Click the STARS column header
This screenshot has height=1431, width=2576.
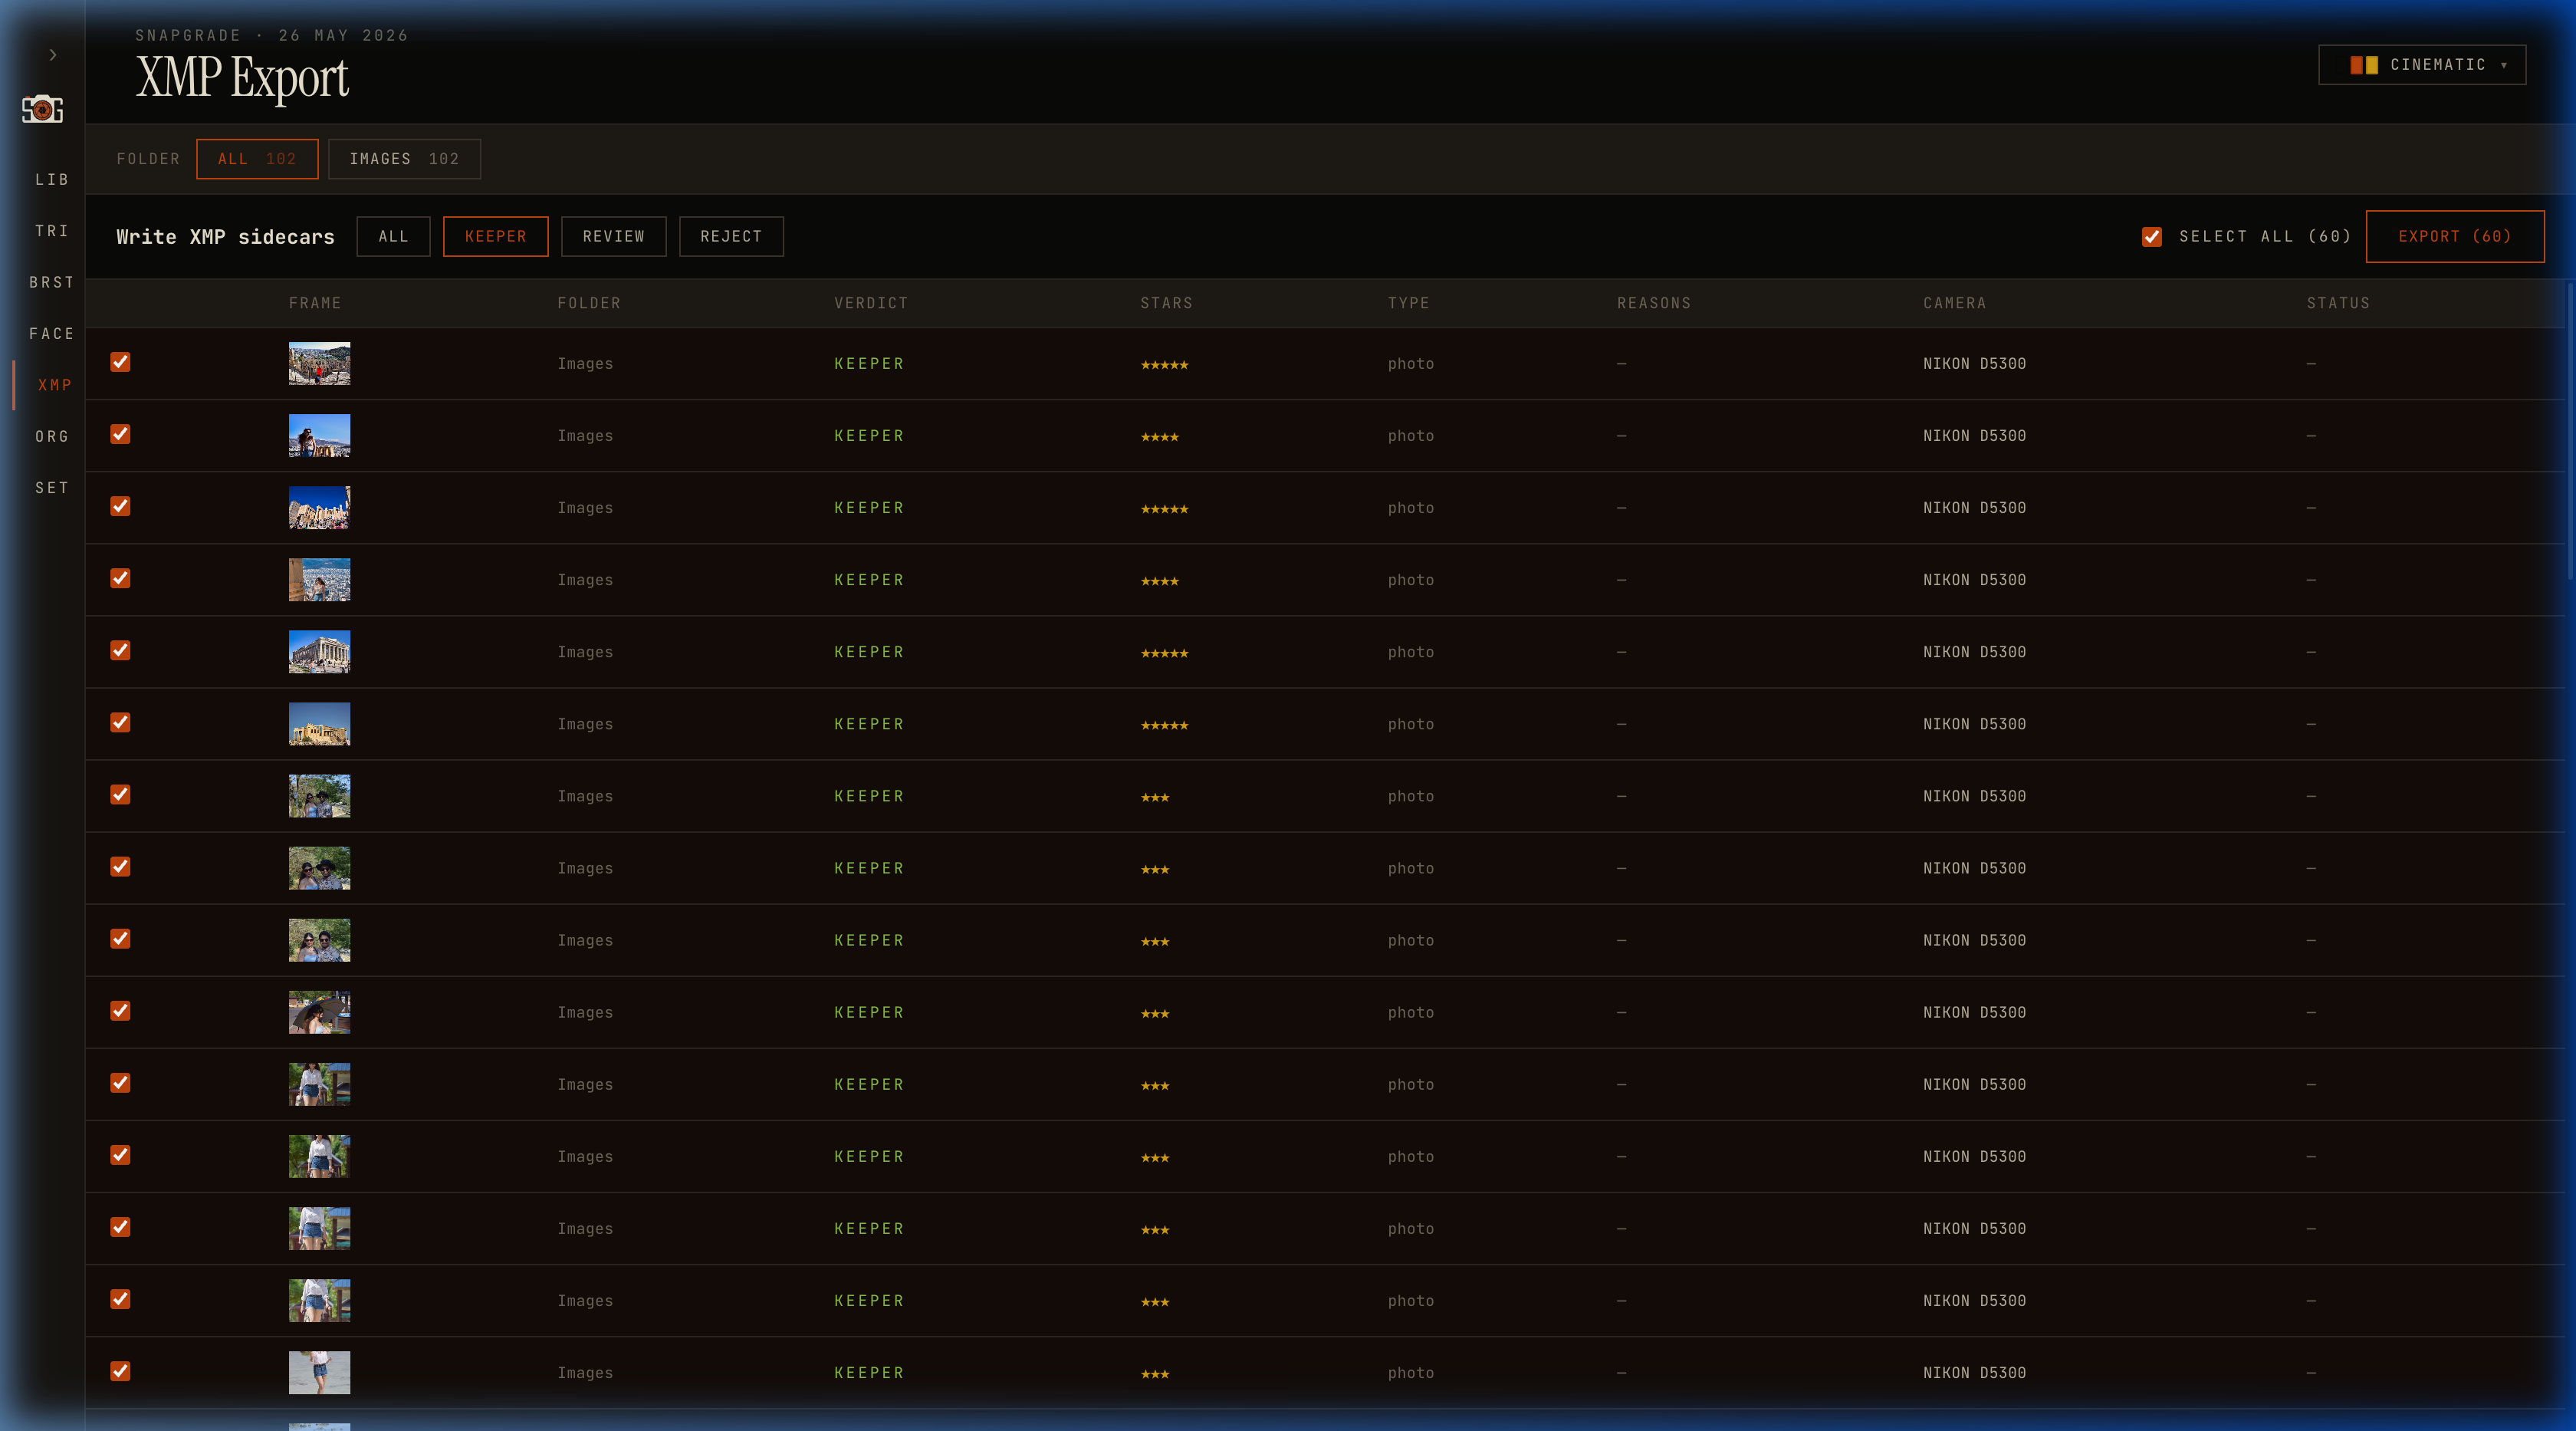coord(1166,303)
